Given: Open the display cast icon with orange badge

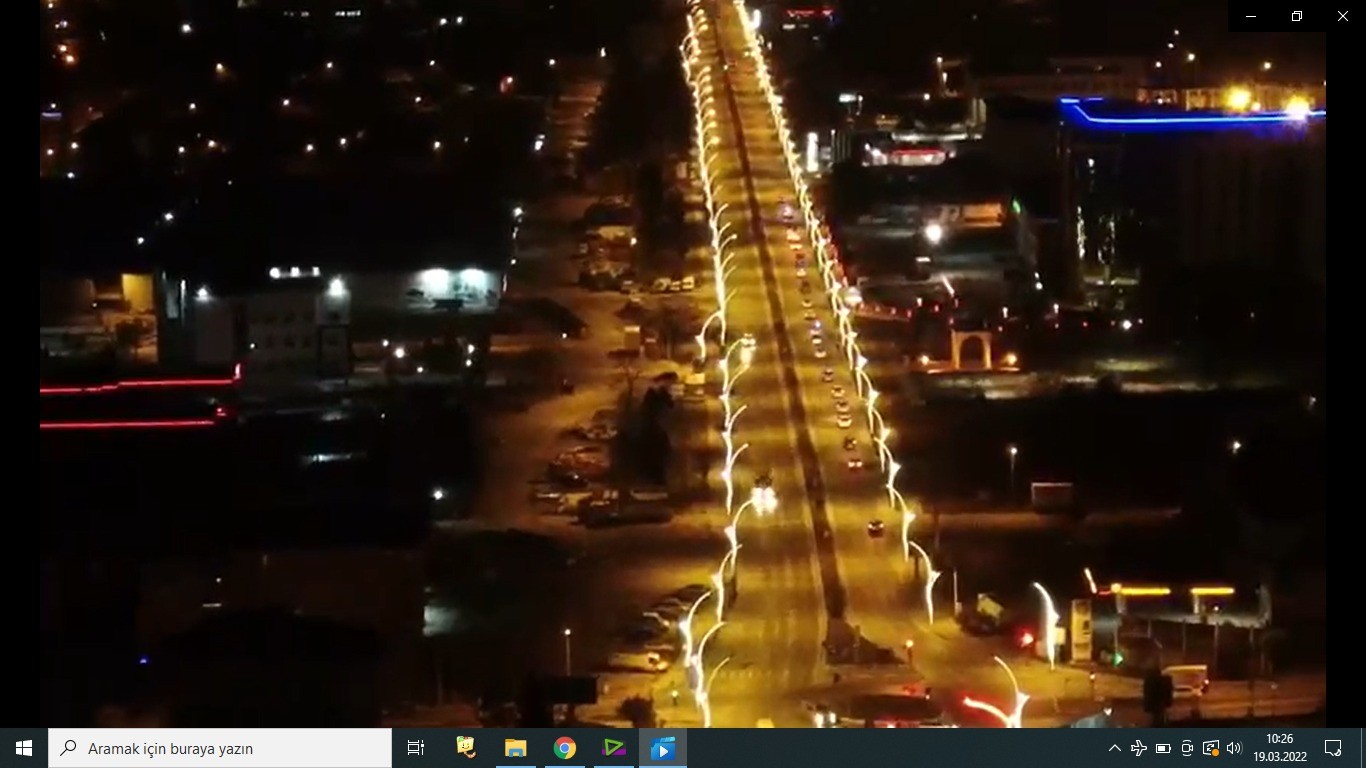Looking at the screenshot, I should click(1210, 747).
